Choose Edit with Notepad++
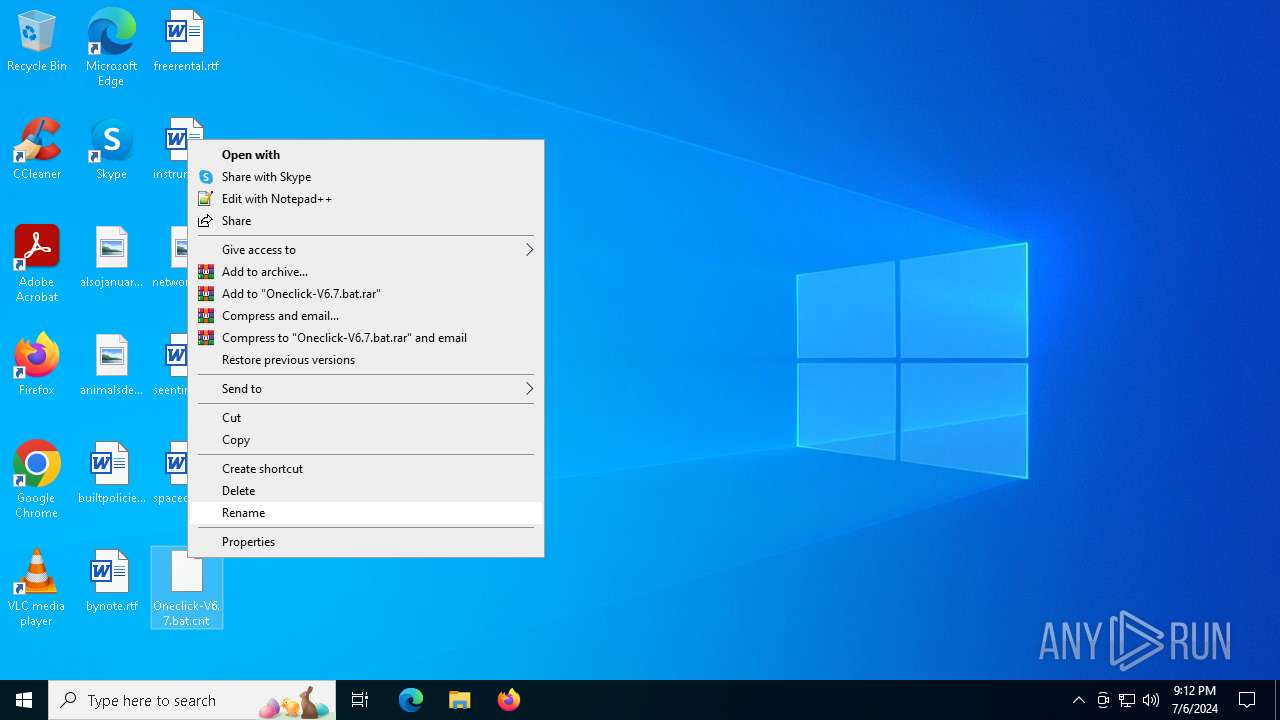 [x=366, y=199]
